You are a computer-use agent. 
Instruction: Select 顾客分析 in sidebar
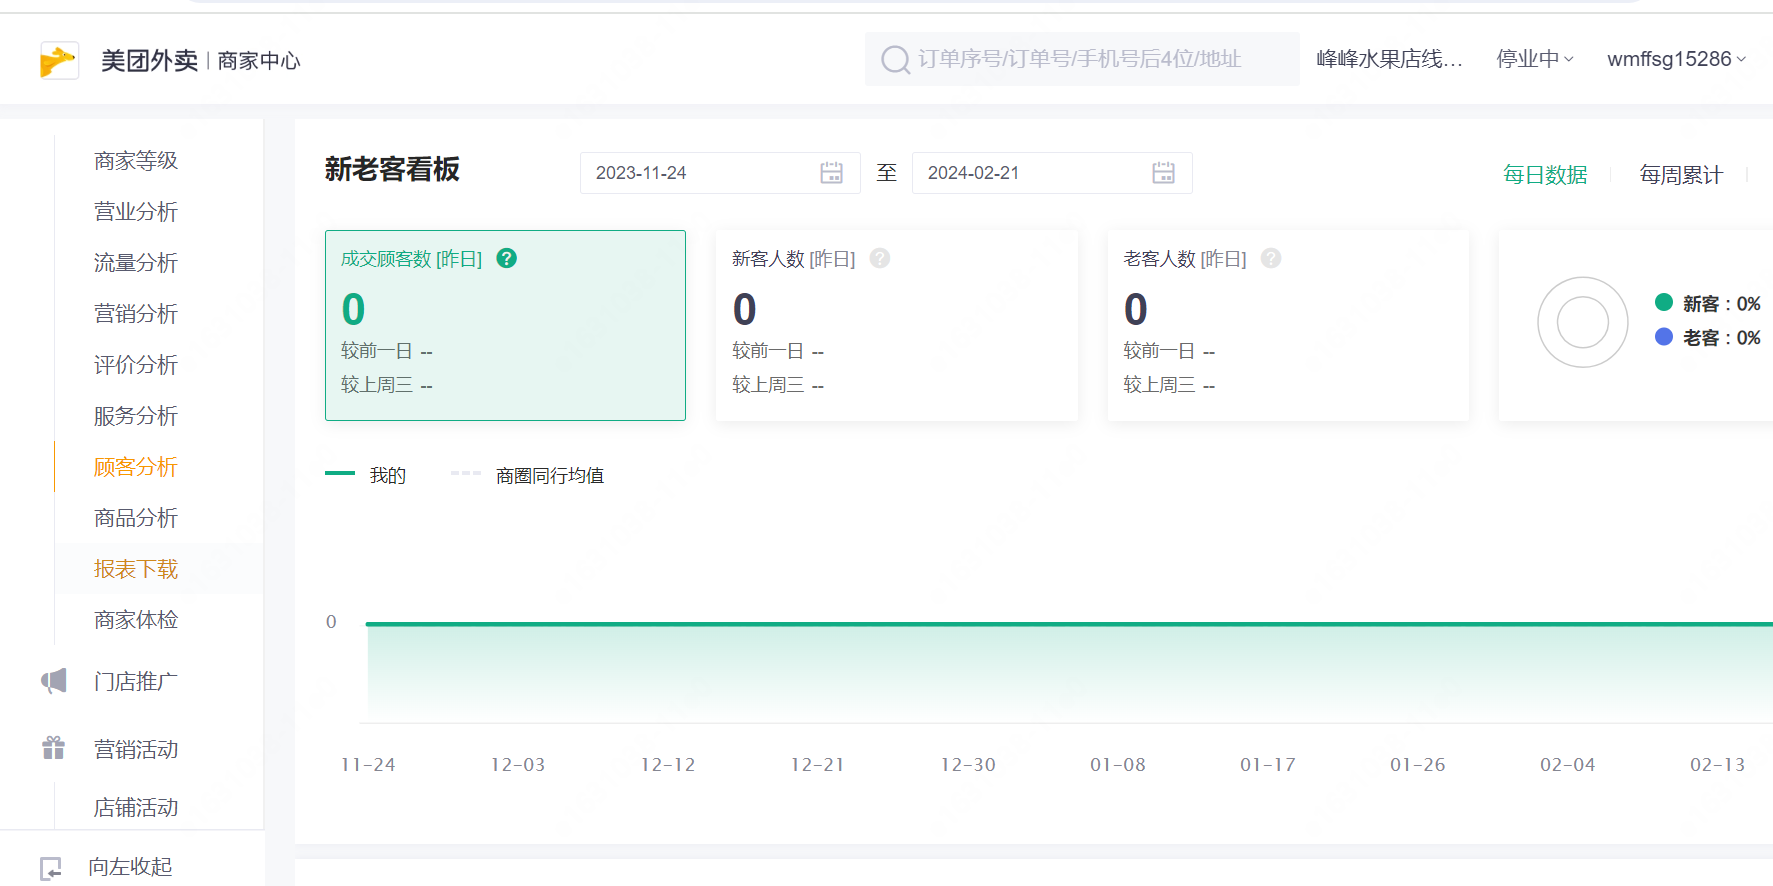pos(136,467)
